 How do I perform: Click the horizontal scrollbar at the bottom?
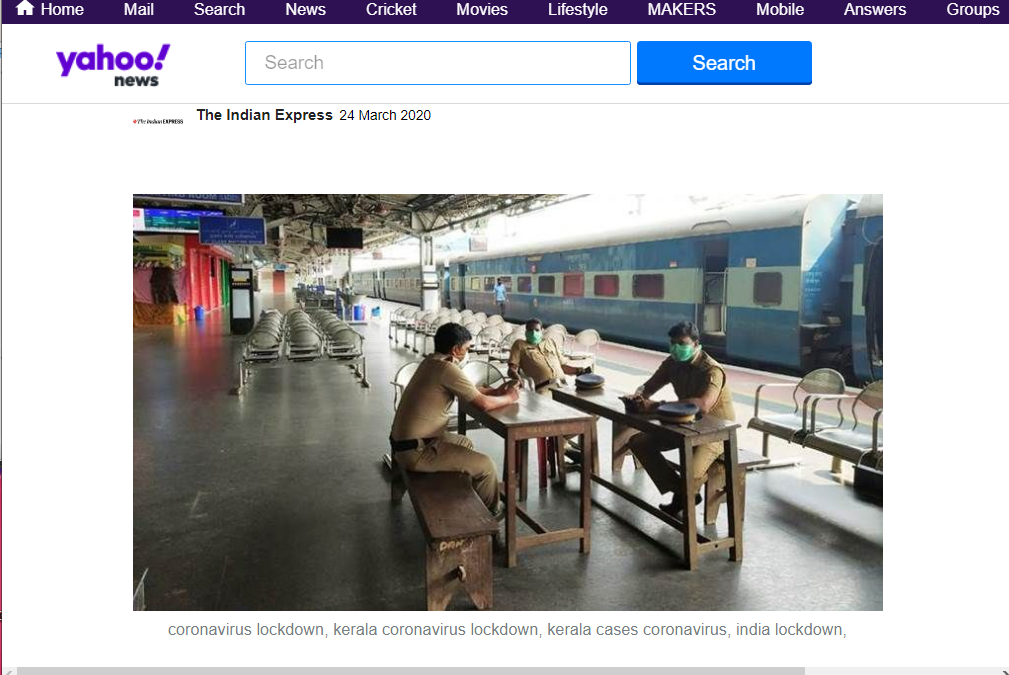[411, 671]
